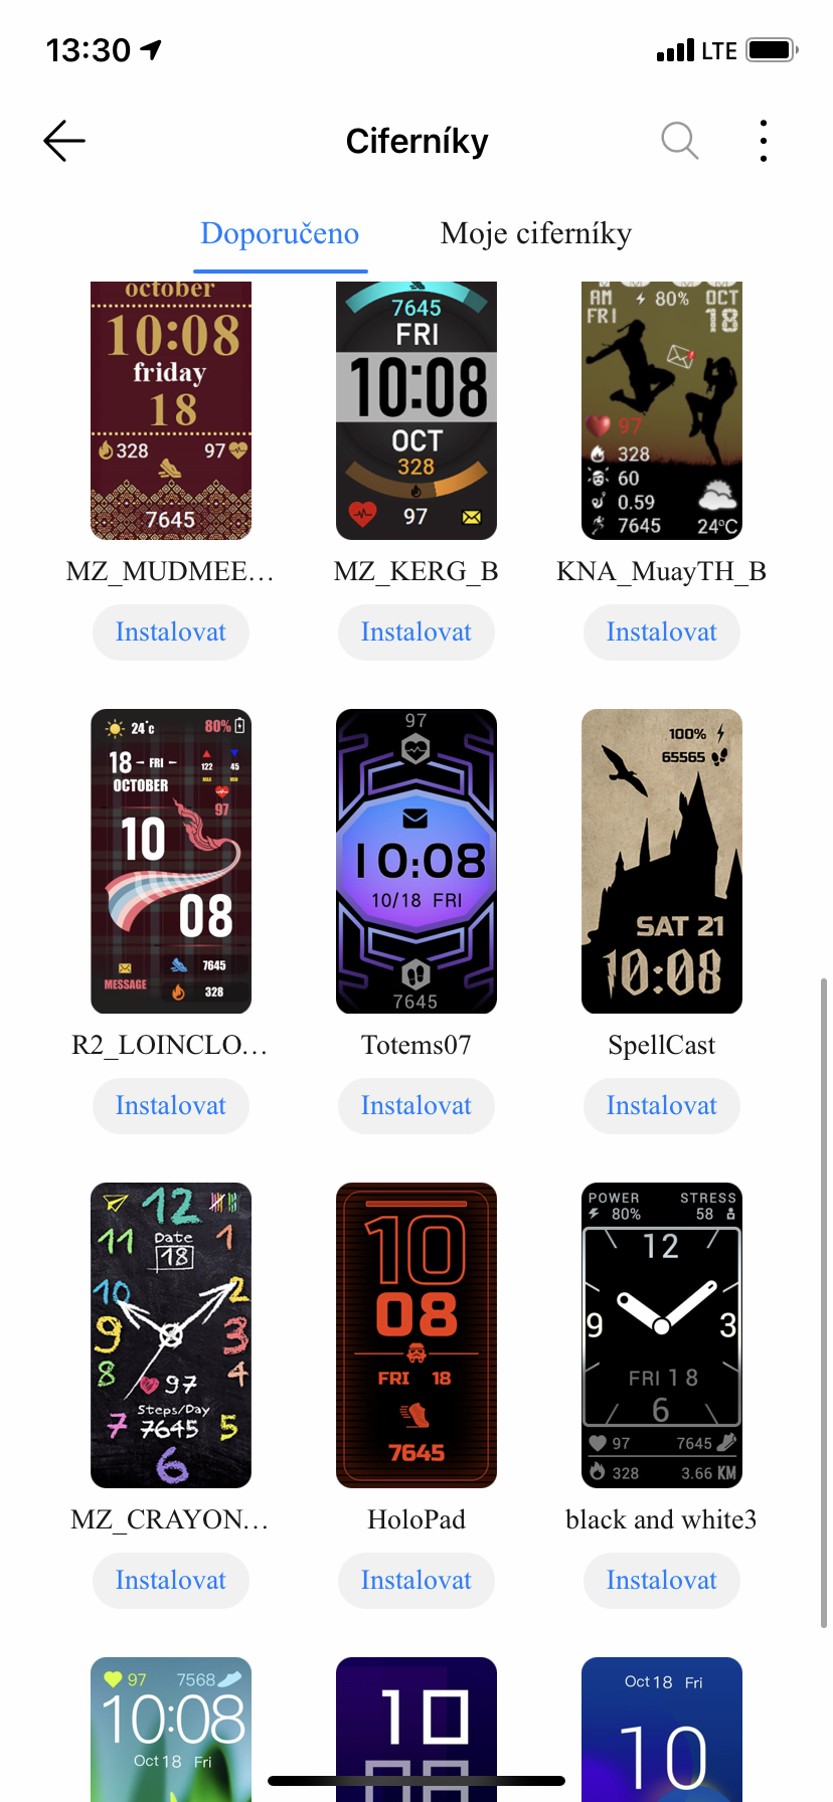
Task: Open the MZ_CRAYON chalk clock thumbnail
Action: [171, 1335]
